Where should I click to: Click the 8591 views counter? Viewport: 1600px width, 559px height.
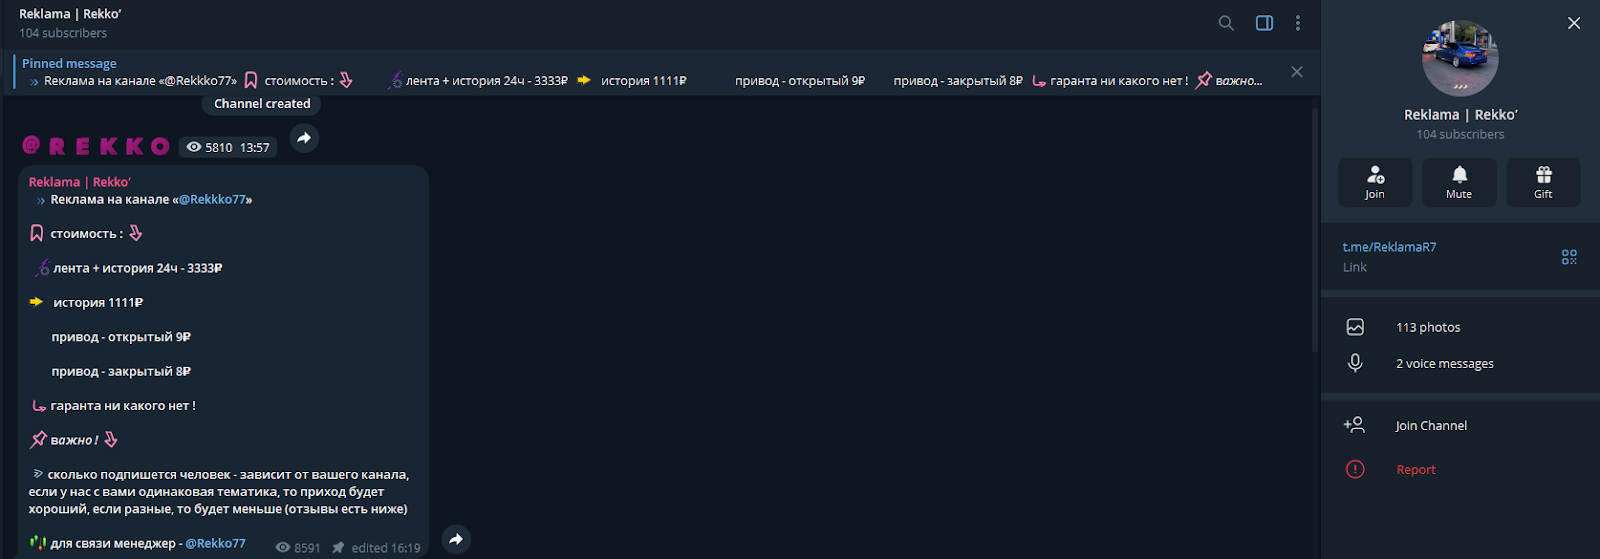(298, 548)
